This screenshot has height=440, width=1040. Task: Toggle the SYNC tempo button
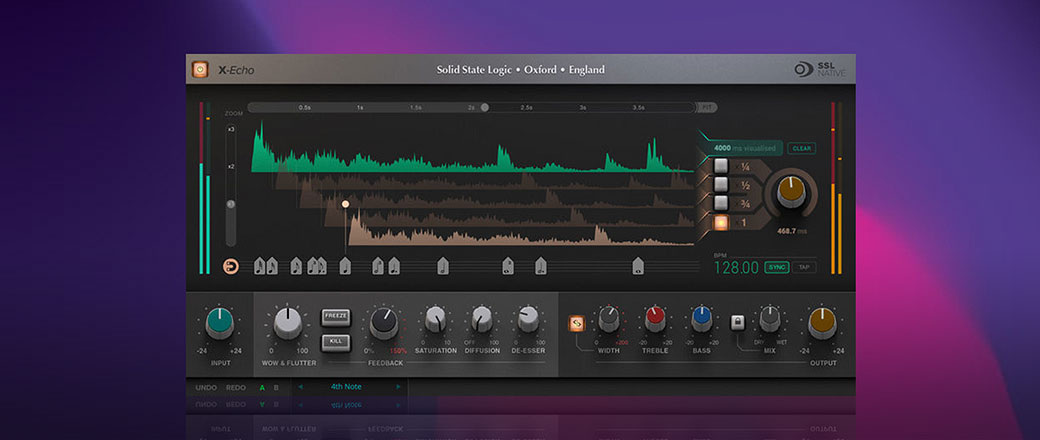click(776, 267)
